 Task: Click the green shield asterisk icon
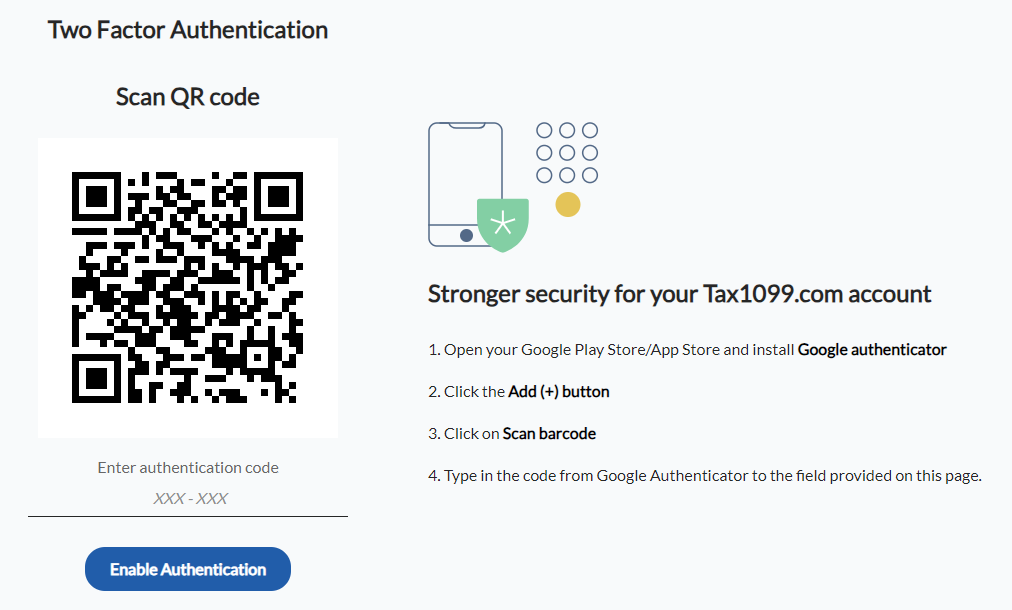click(503, 223)
